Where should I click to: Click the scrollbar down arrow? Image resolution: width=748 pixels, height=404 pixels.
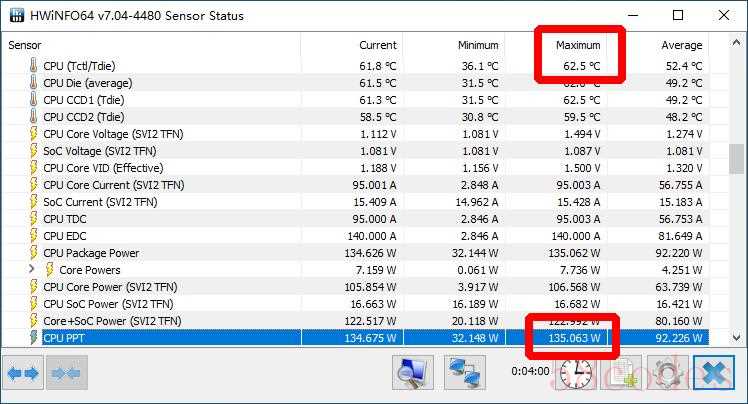point(736,338)
